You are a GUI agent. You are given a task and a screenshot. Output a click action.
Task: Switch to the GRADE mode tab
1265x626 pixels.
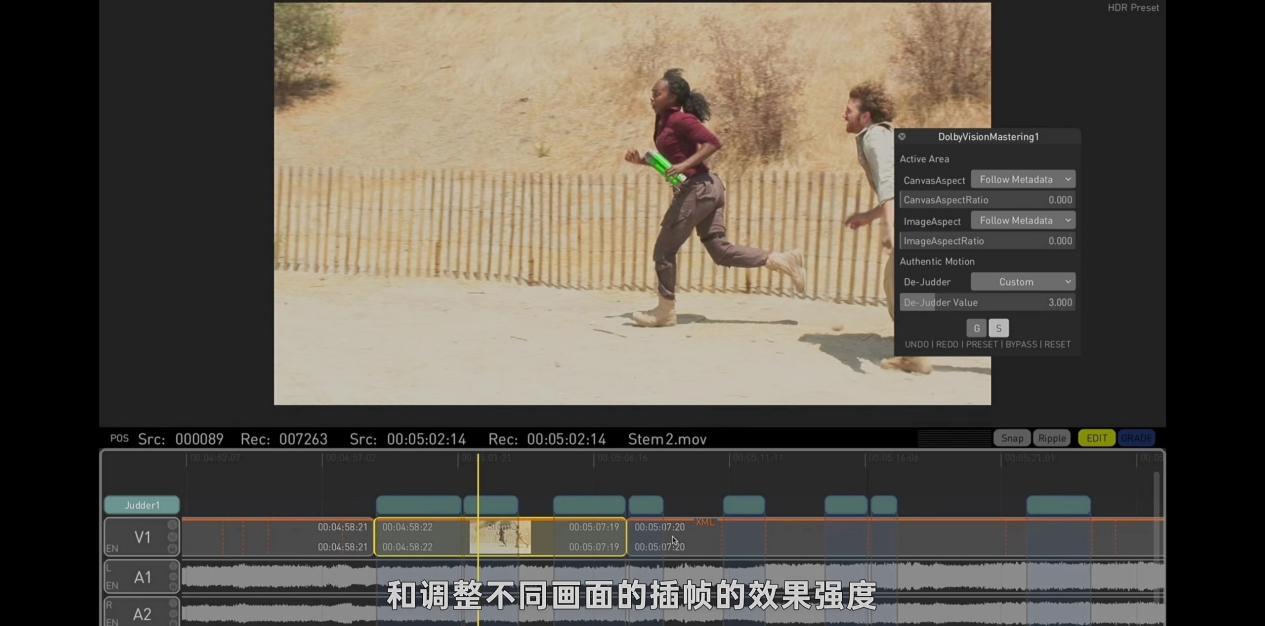point(1136,438)
